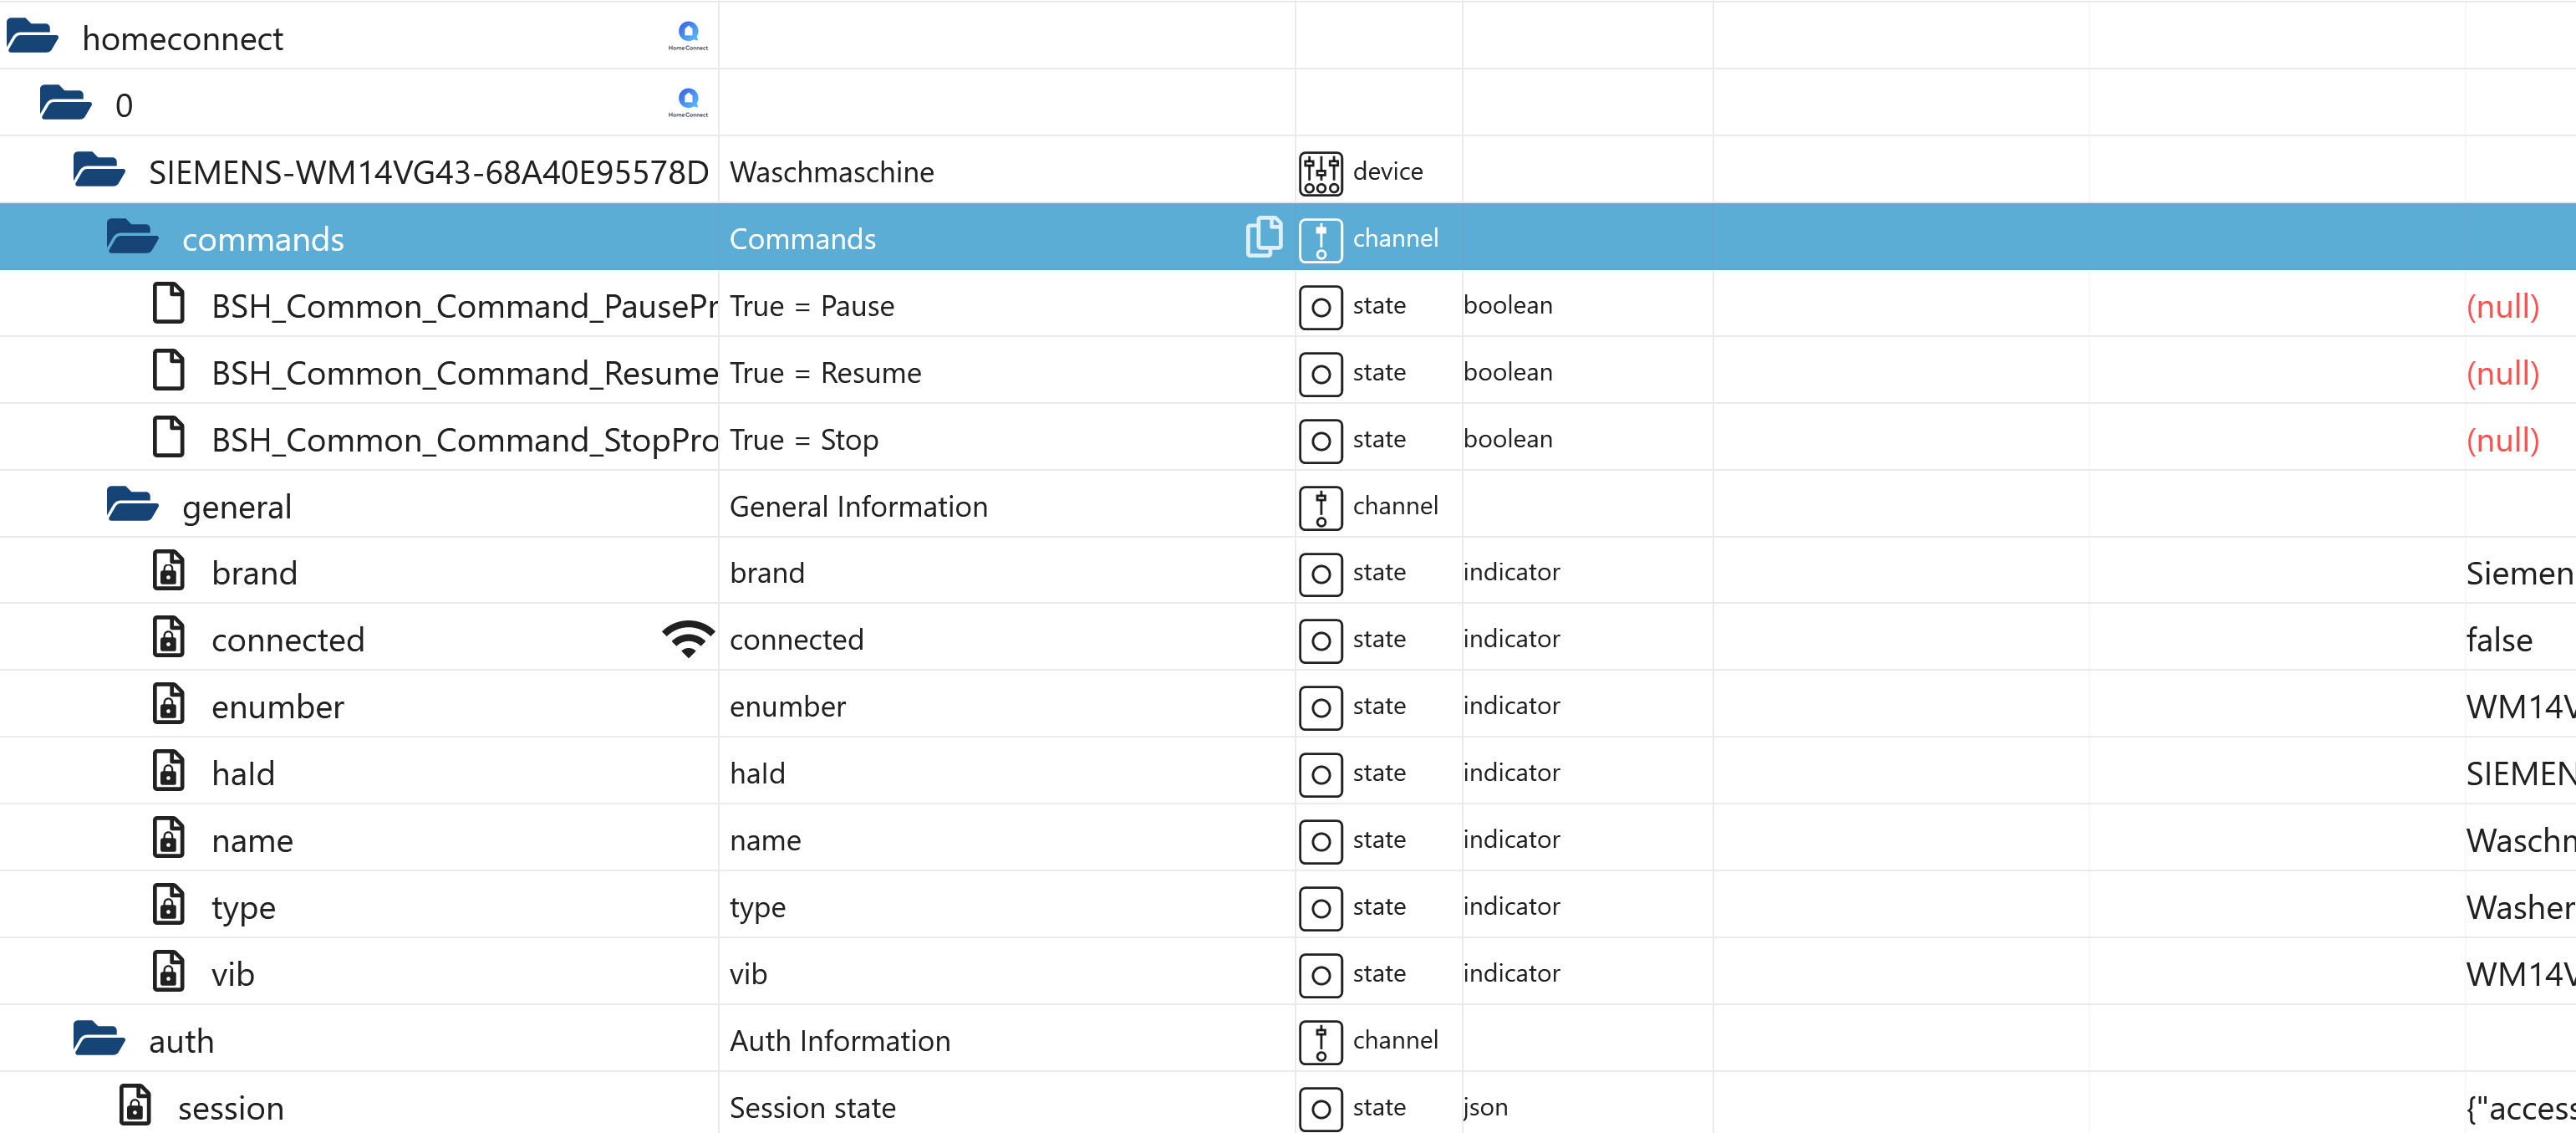2576x1133 pixels.
Task: Select the vib state row
Action: (232, 974)
